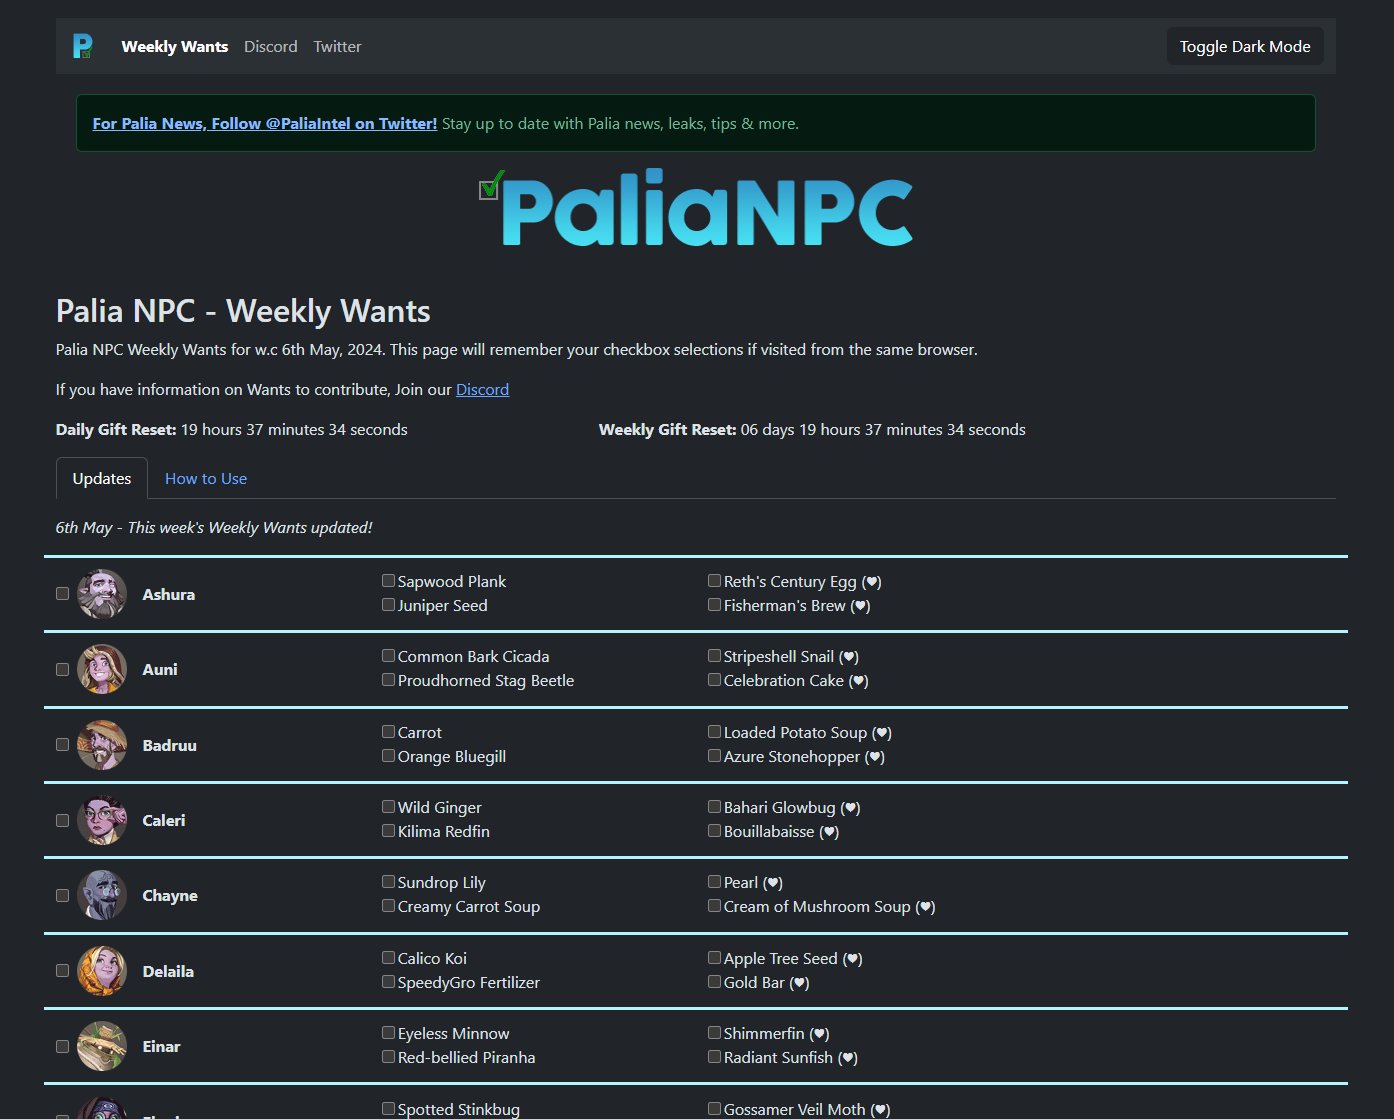Tick Bouillabaisse checkbox
The width and height of the screenshot is (1394, 1119).
(x=714, y=830)
